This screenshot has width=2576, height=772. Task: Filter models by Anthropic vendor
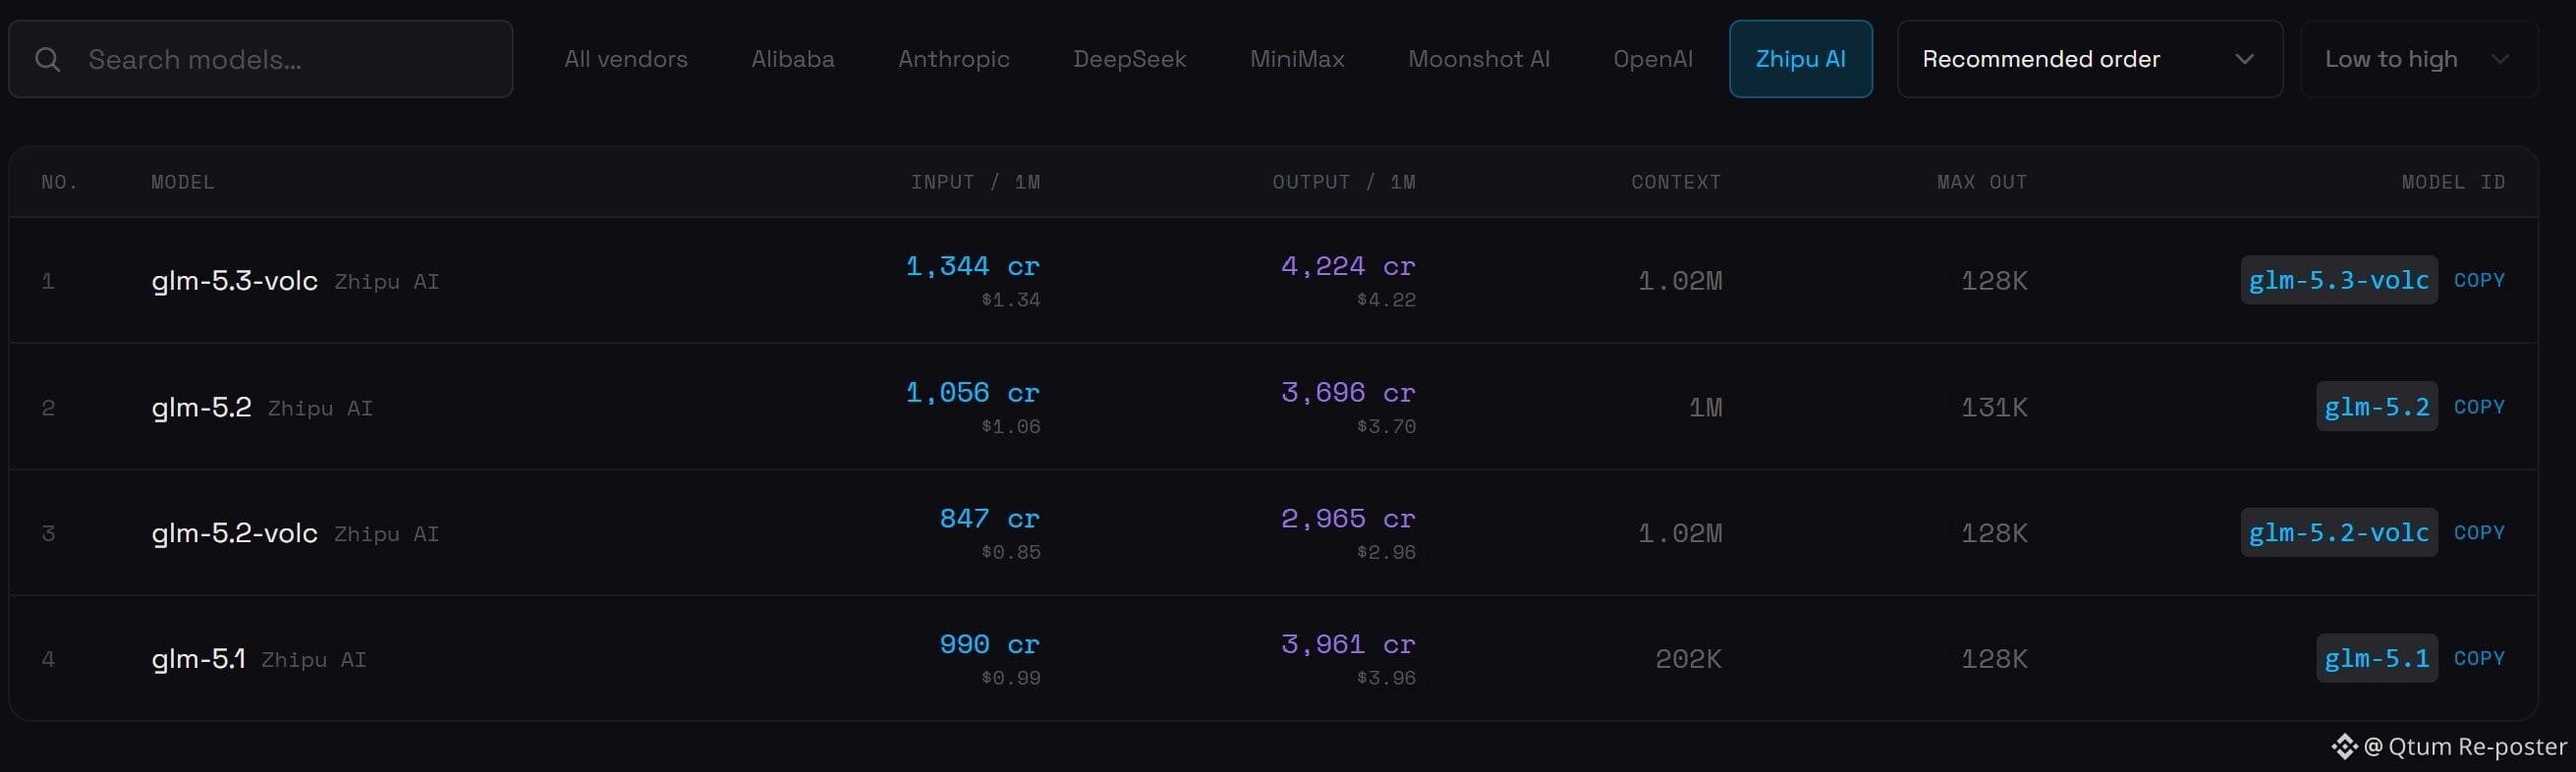click(954, 59)
